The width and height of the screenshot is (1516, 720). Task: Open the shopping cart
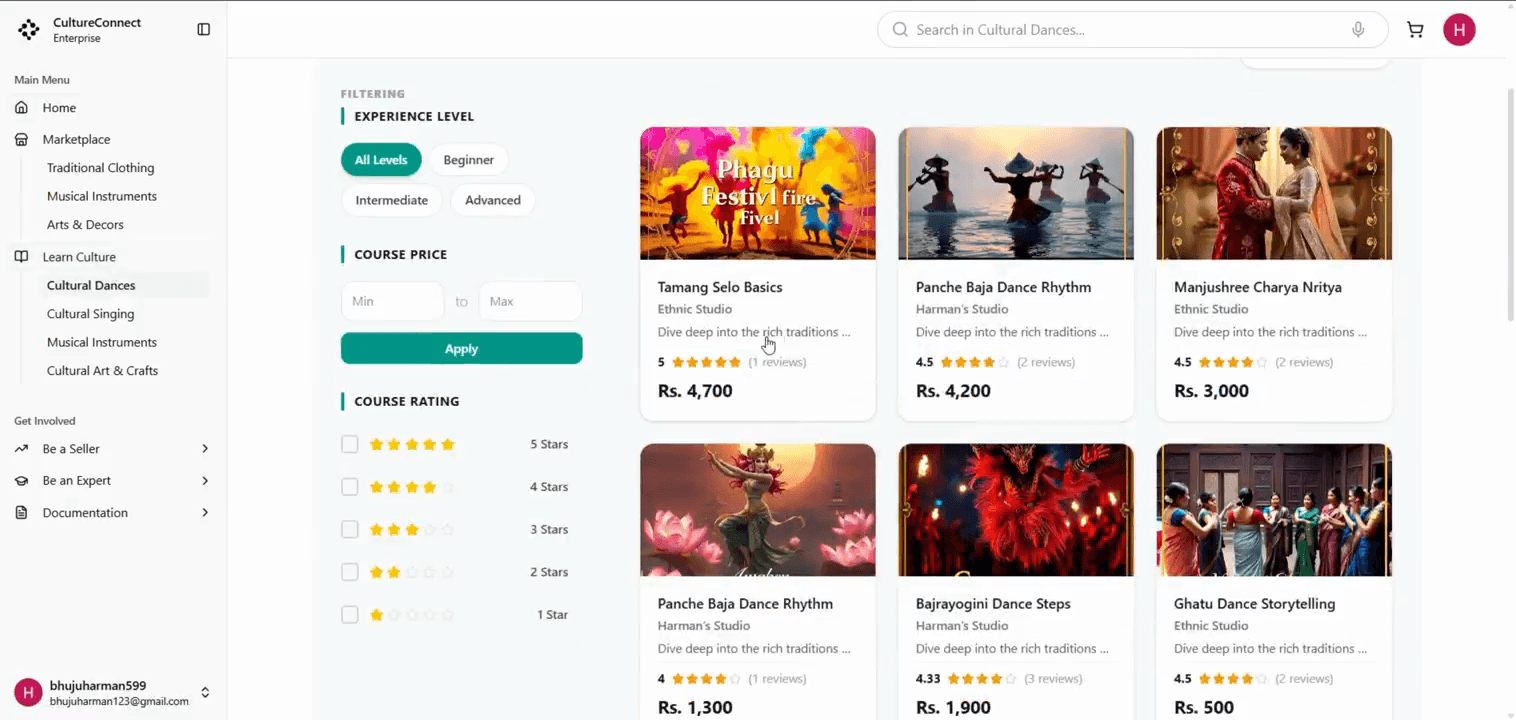[1415, 30]
